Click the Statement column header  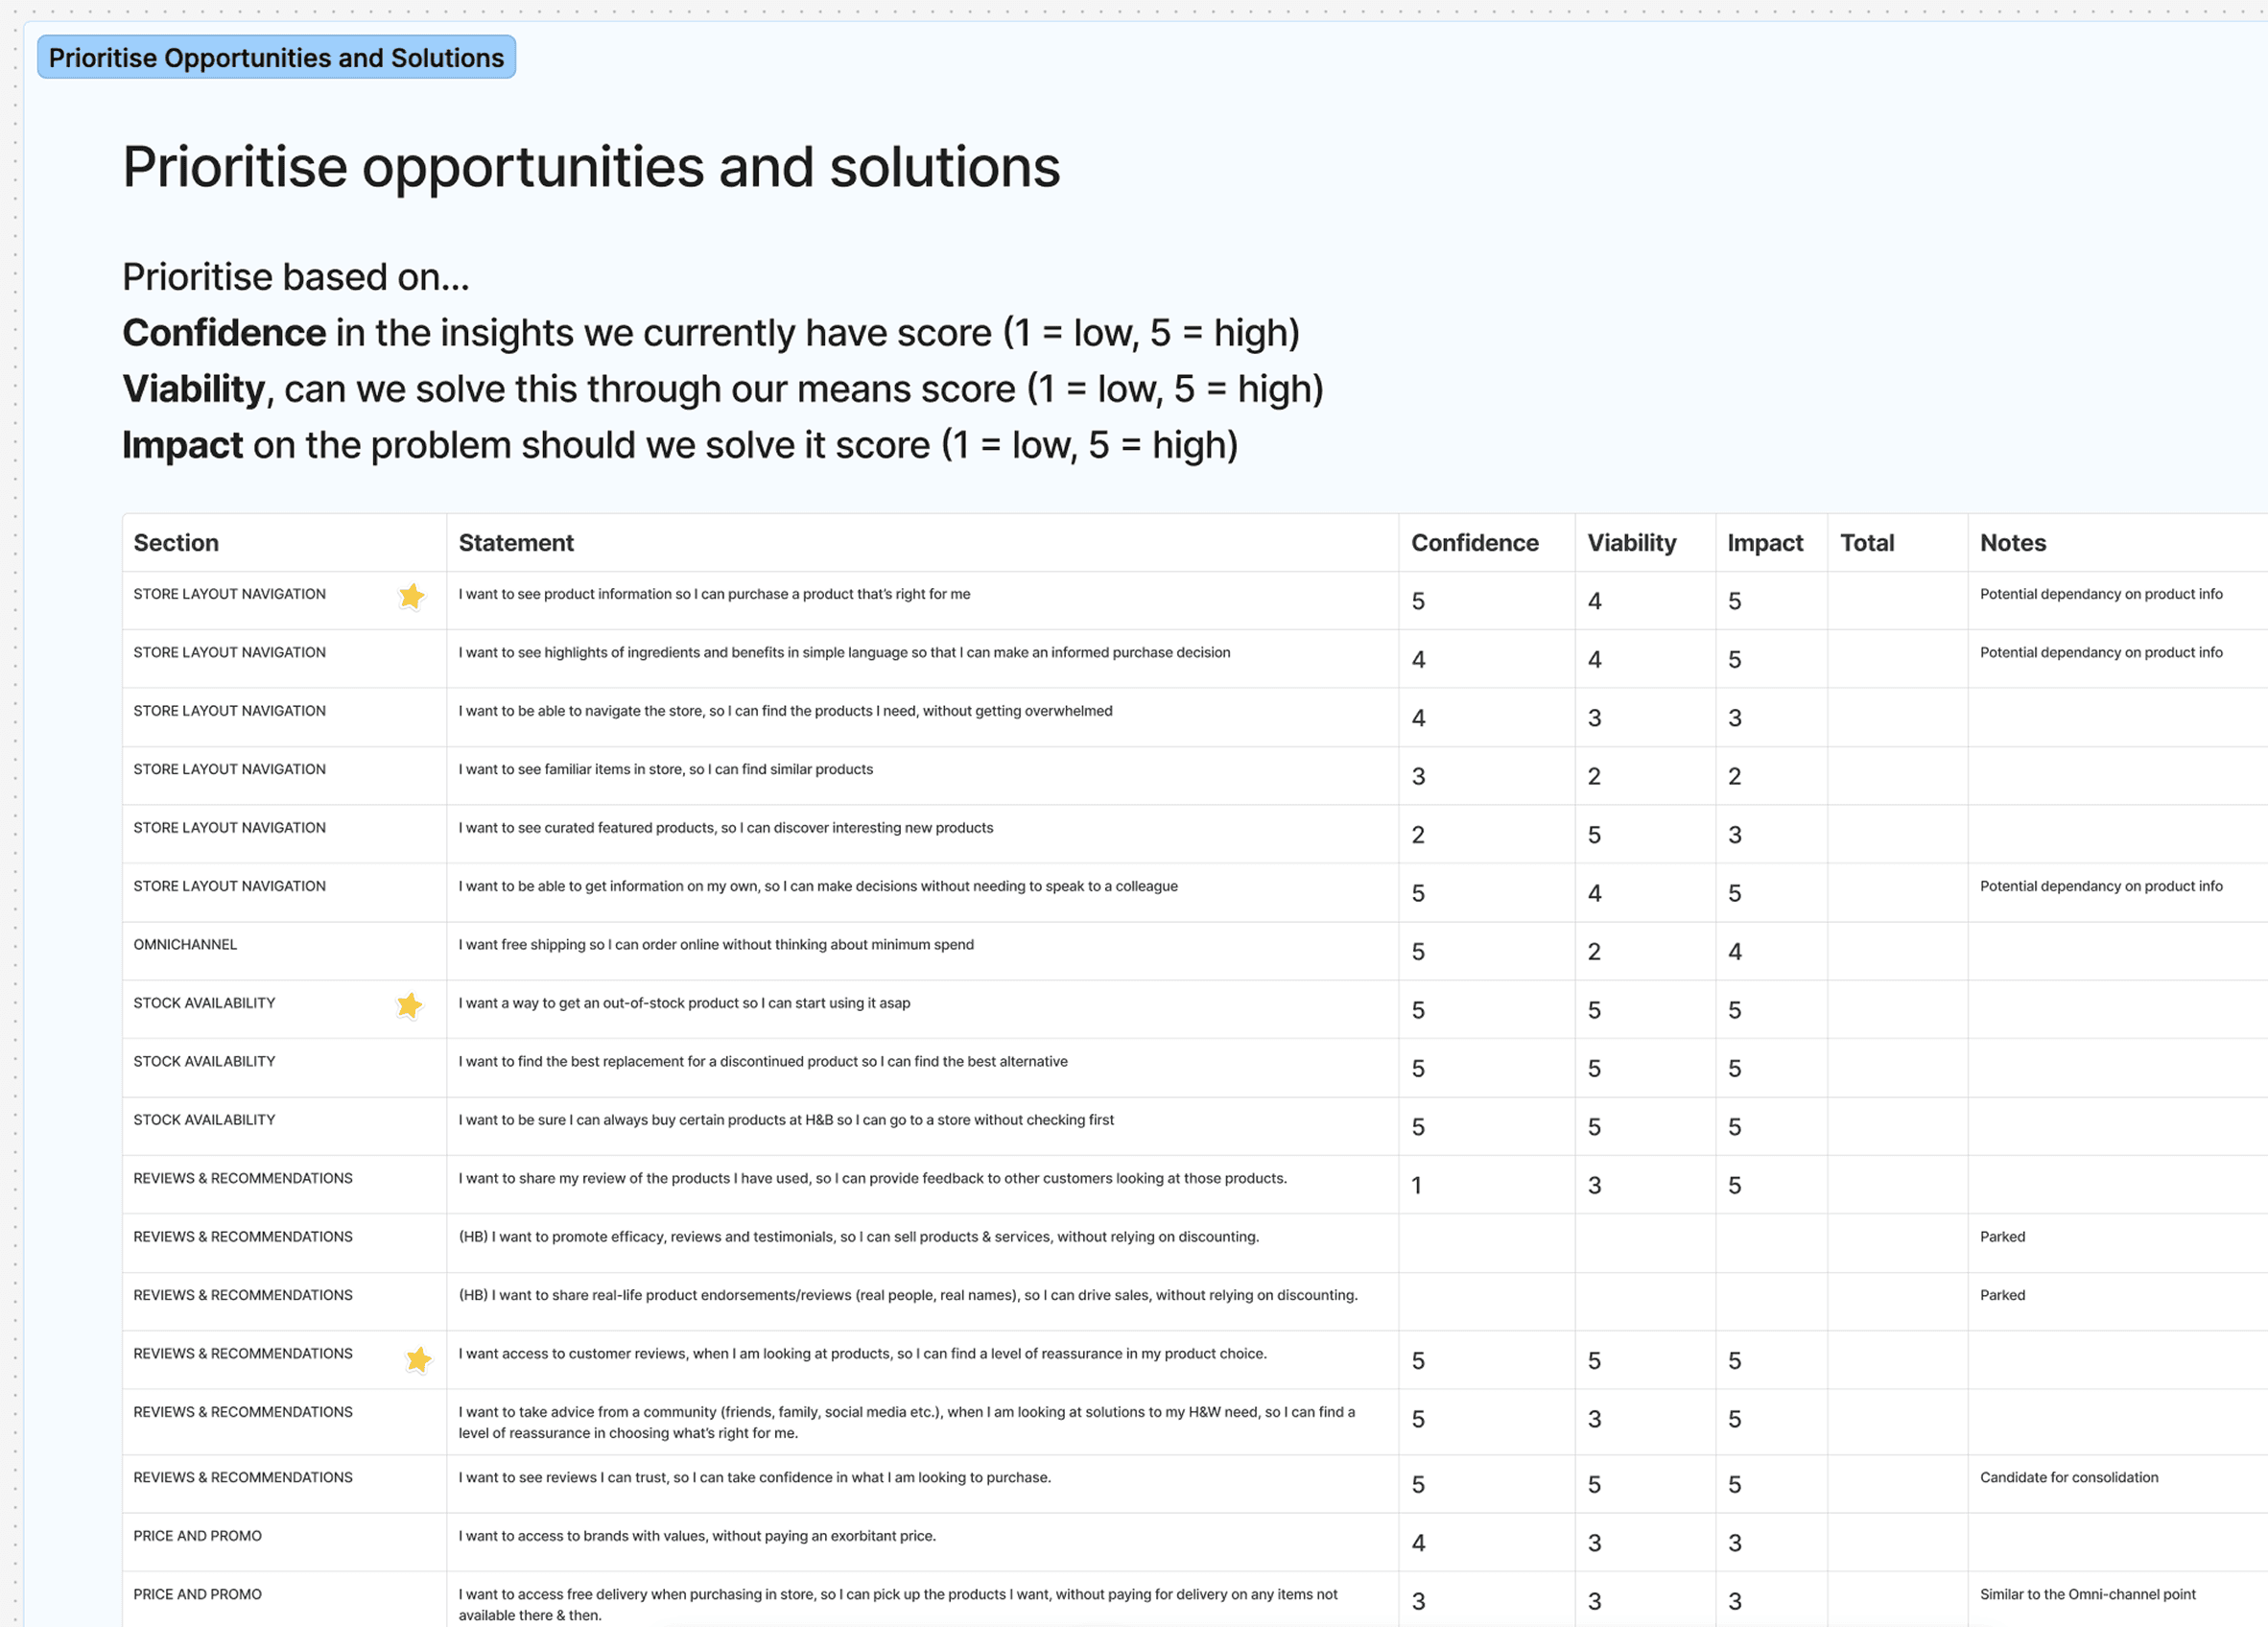click(516, 543)
